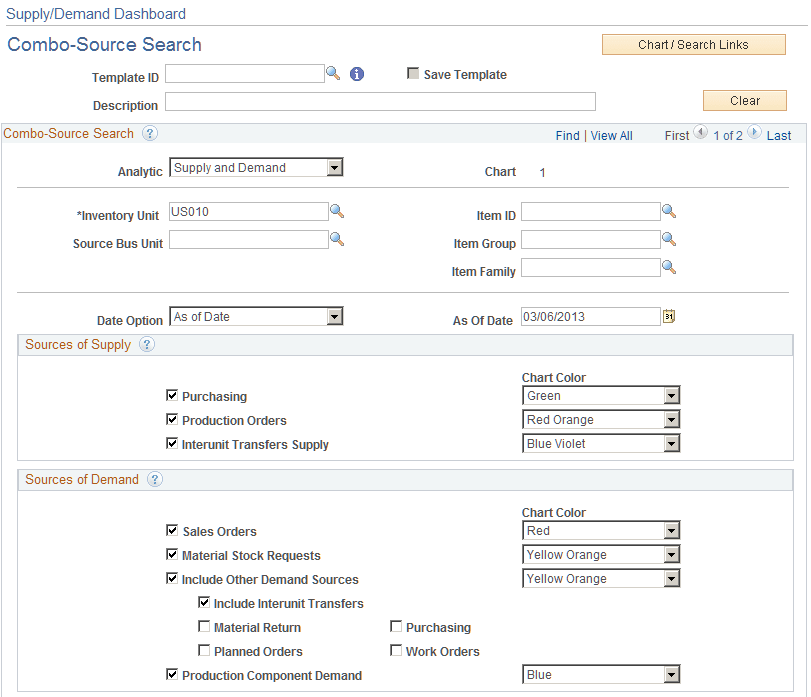
Task: Open the Template ID lookup magnifier
Action: point(333,73)
